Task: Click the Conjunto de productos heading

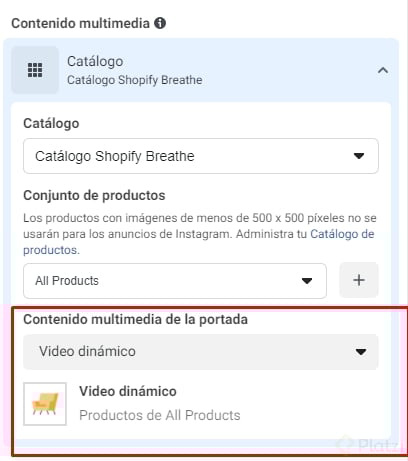Action: point(94,195)
